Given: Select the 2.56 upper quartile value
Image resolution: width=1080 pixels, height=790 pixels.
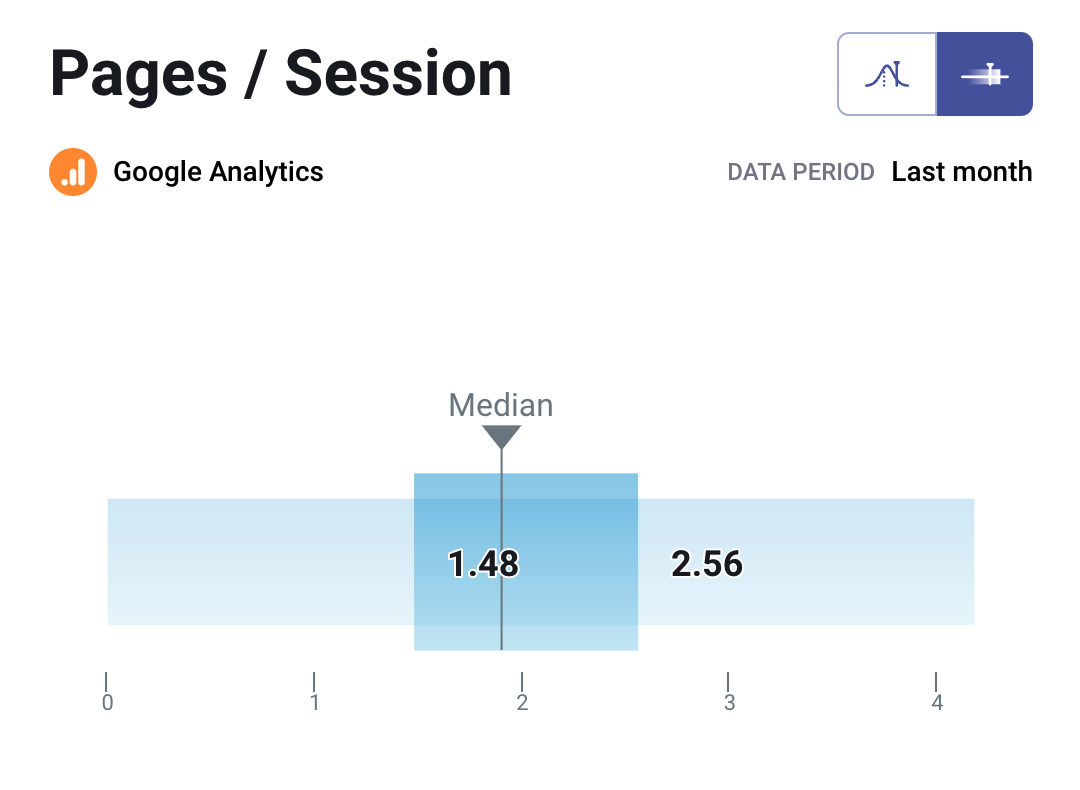Looking at the screenshot, I should click(707, 565).
